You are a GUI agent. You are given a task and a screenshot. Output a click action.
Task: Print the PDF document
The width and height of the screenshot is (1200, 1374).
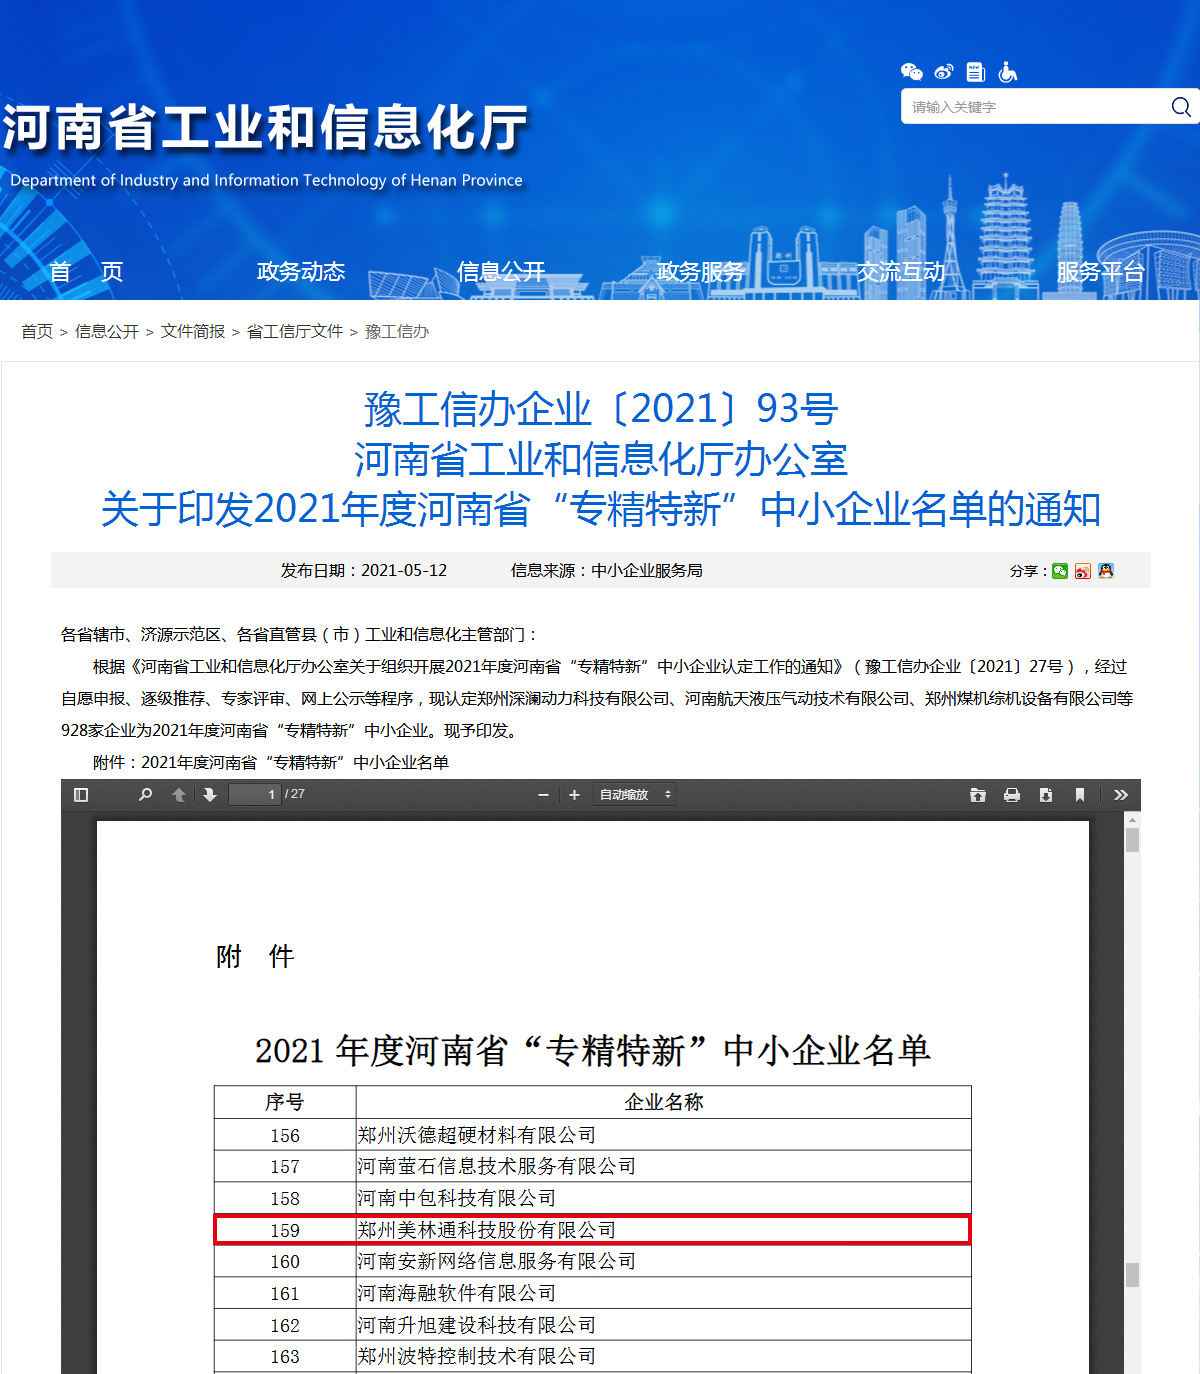click(x=1012, y=795)
